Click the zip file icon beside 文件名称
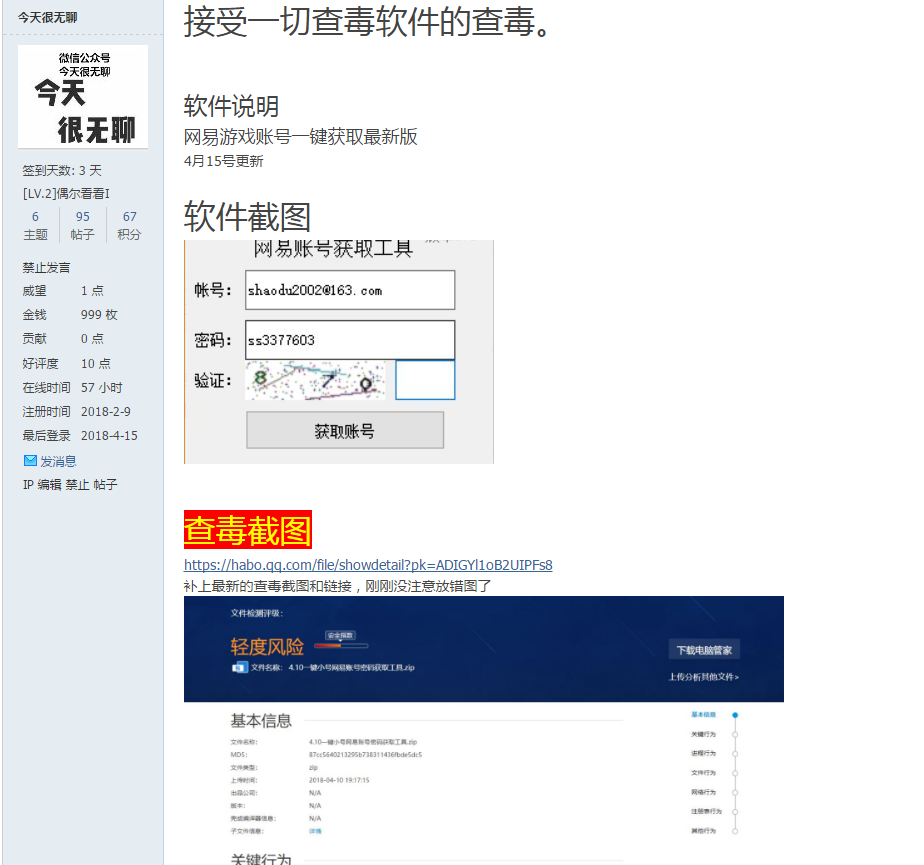 pos(239,668)
